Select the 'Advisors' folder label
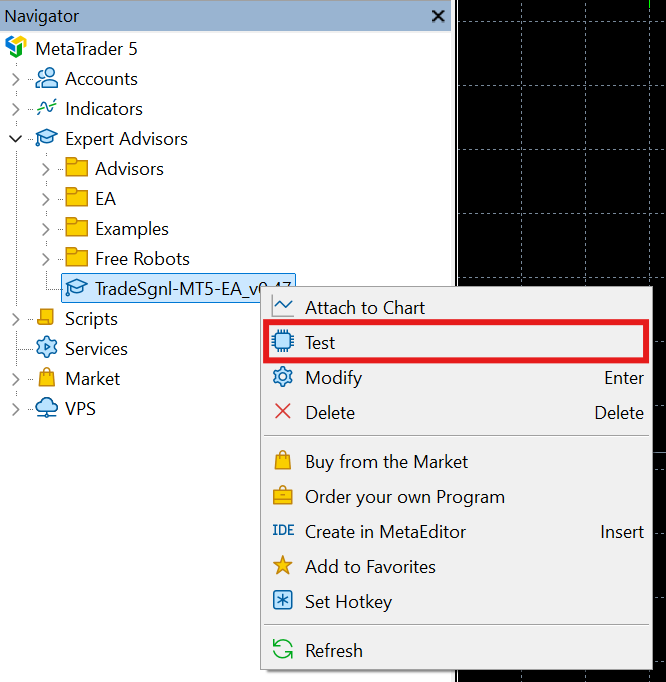This screenshot has width=666, height=682. click(x=130, y=169)
